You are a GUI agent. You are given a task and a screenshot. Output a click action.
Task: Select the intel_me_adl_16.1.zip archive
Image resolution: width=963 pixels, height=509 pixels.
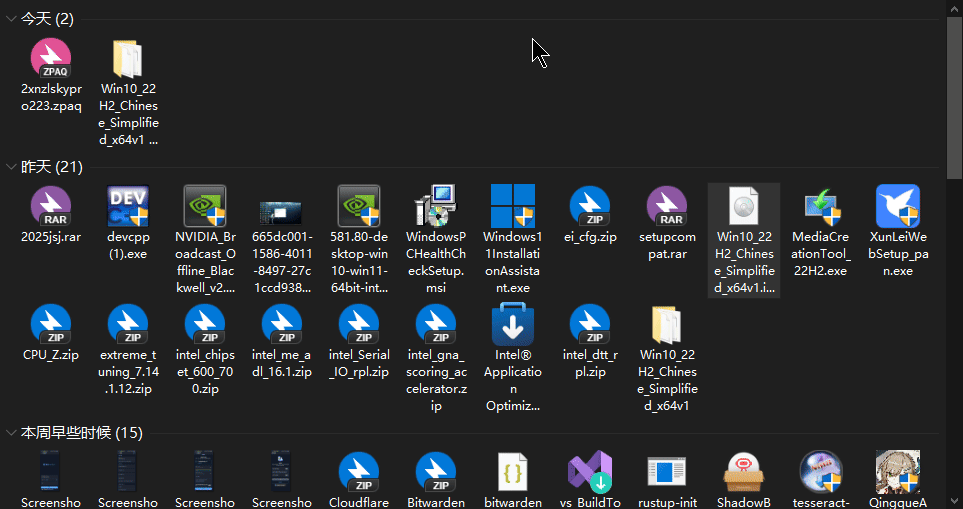pyautogui.click(x=282, y=326)
